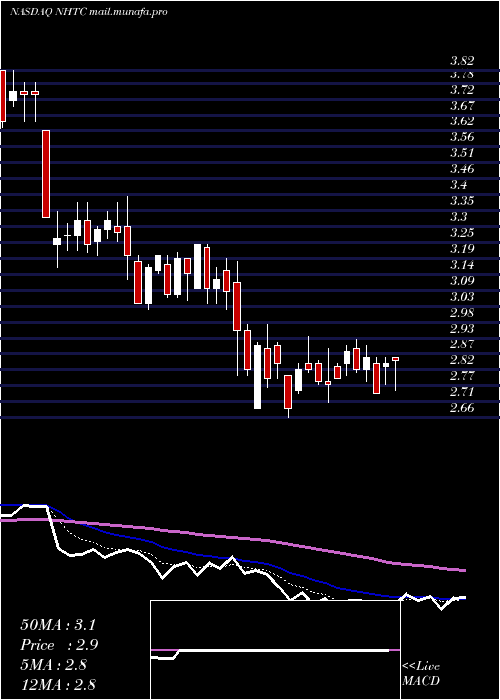The image size is (500, 700).
Task: Click the 3.82 price axis label
Action: click(462, 61)
